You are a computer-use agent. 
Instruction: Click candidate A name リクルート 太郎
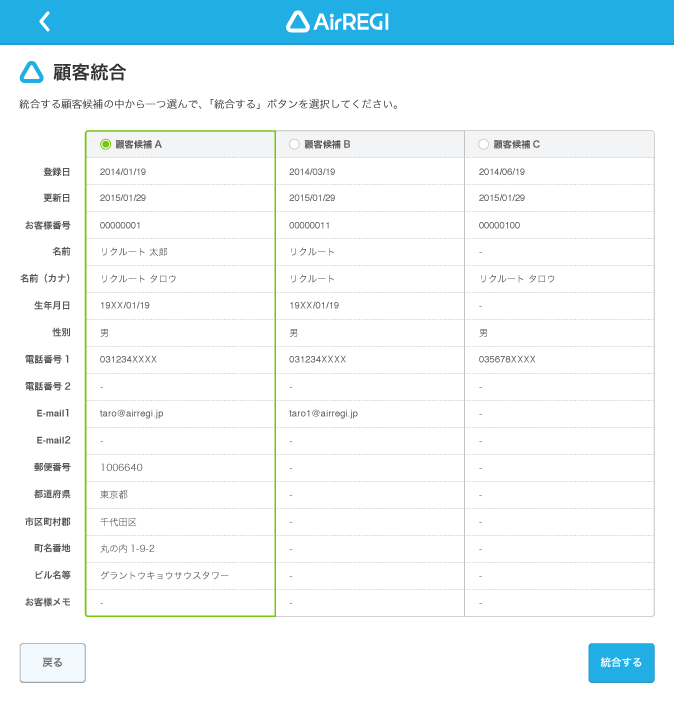pos(134,252)
